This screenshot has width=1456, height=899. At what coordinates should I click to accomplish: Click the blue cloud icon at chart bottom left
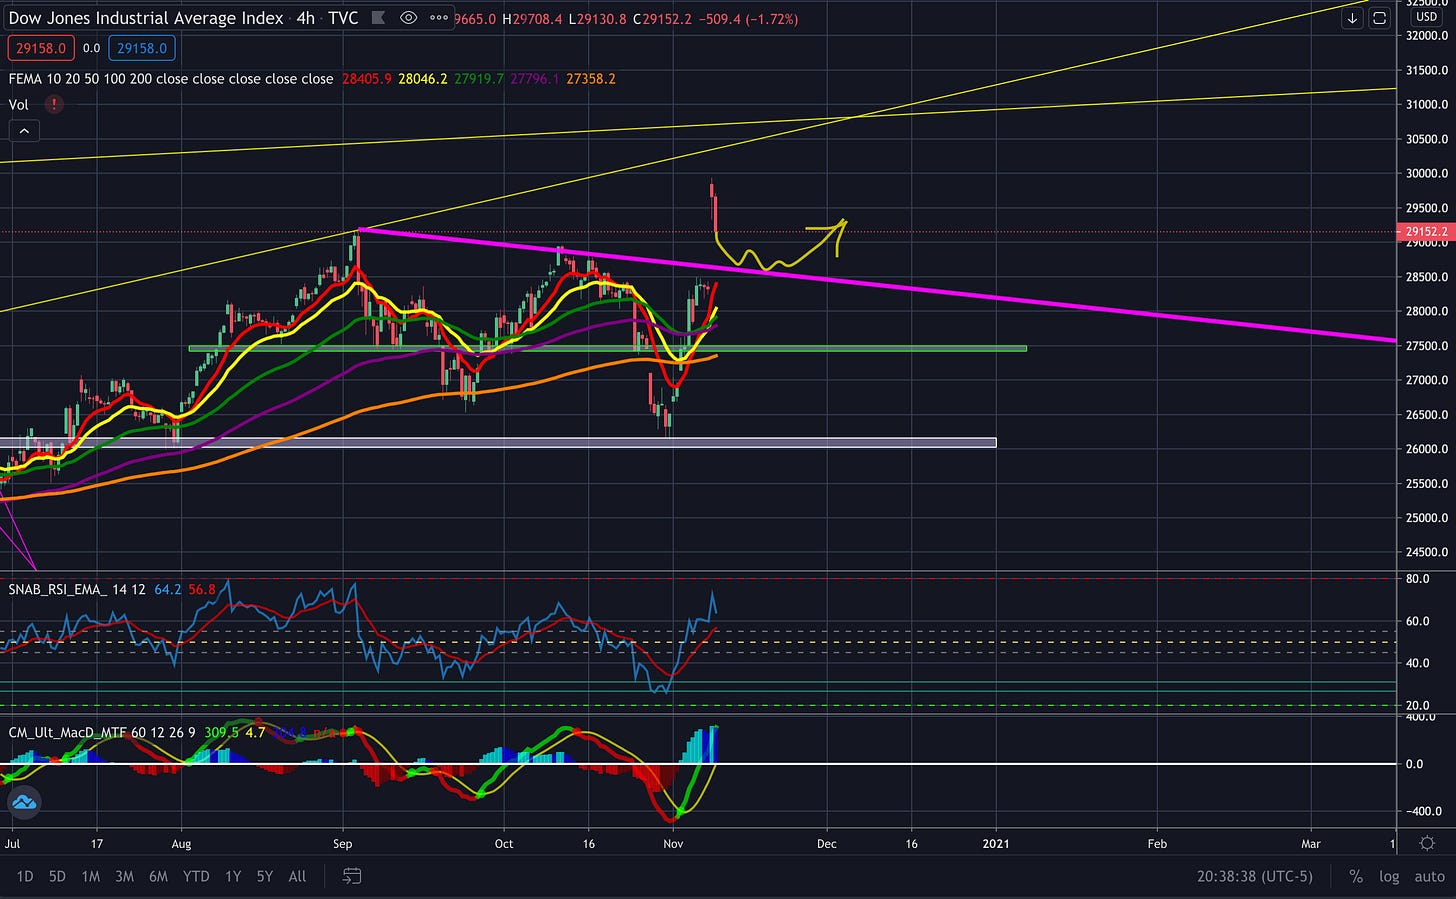23,801
